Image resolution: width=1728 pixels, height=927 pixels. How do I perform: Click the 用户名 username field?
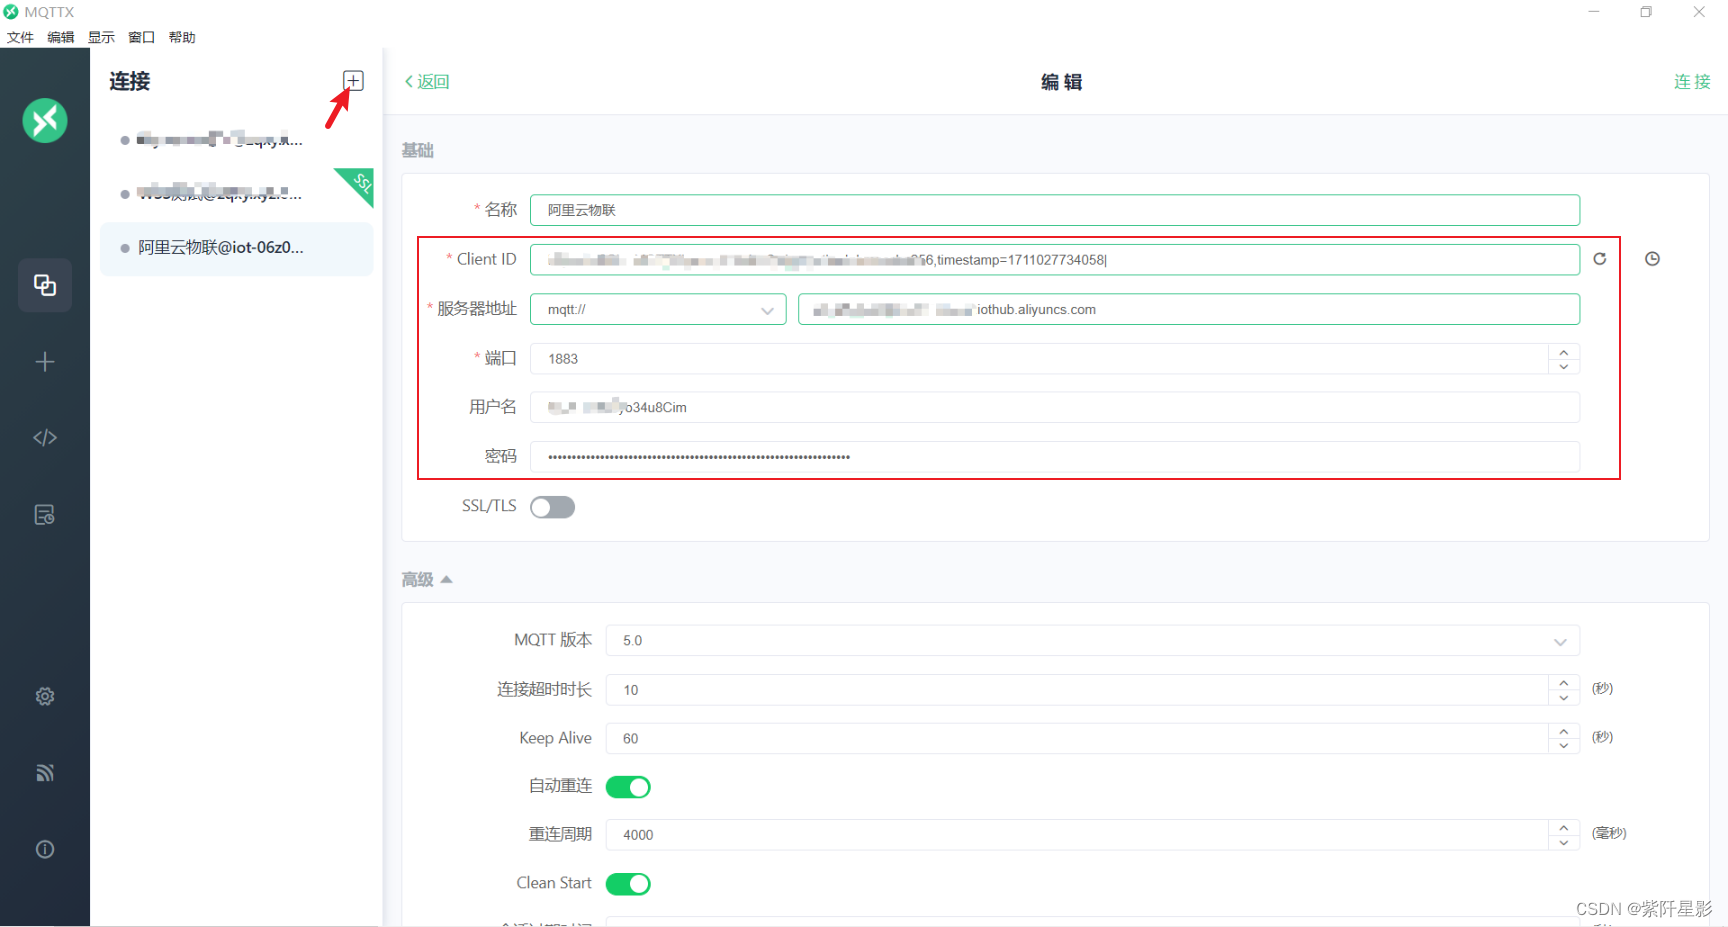(x=1055, y=407)
